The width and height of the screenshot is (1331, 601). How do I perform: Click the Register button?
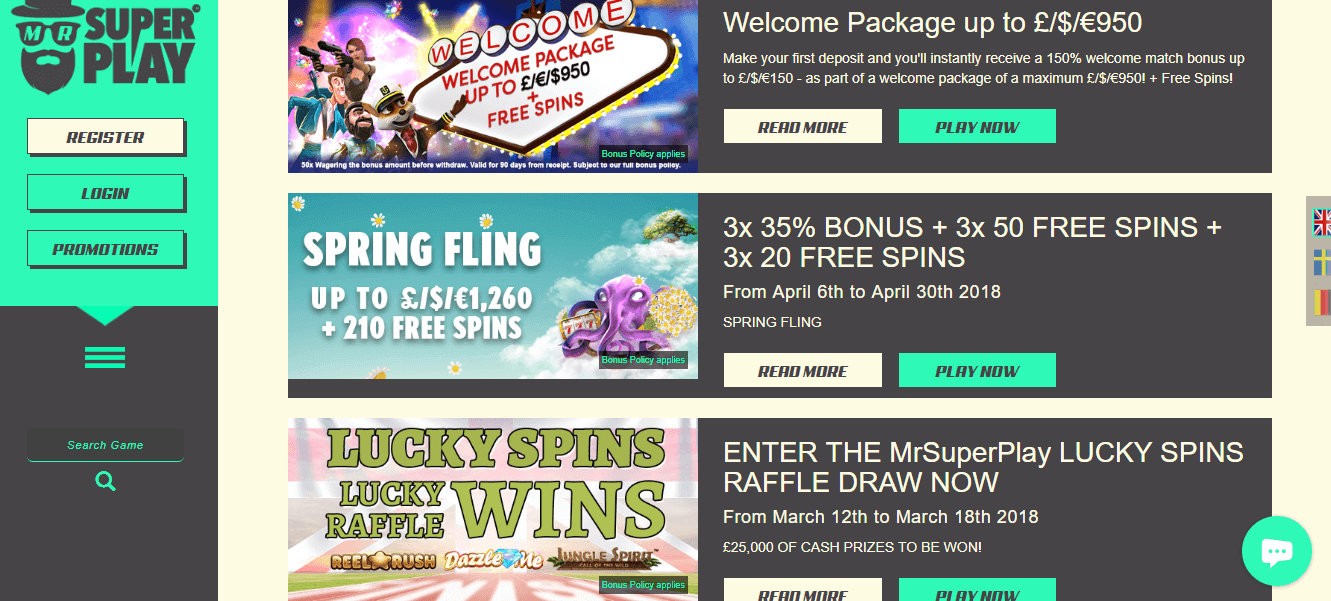pyautogui.click(x=105, y=137)
